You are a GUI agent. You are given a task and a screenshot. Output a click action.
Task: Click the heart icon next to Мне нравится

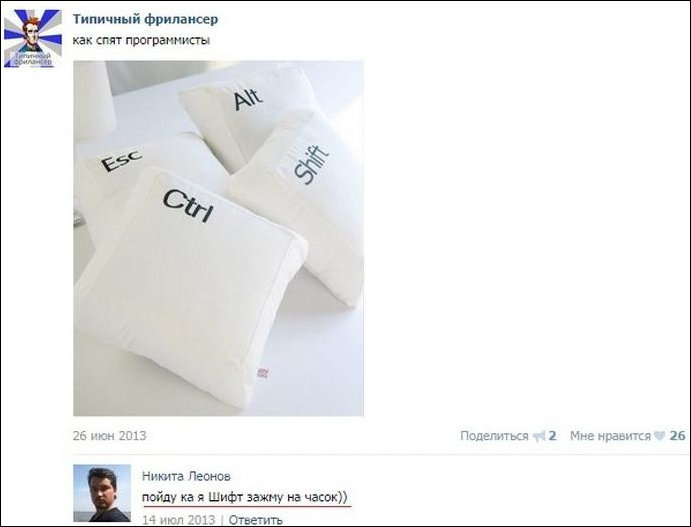click(660, 436)
